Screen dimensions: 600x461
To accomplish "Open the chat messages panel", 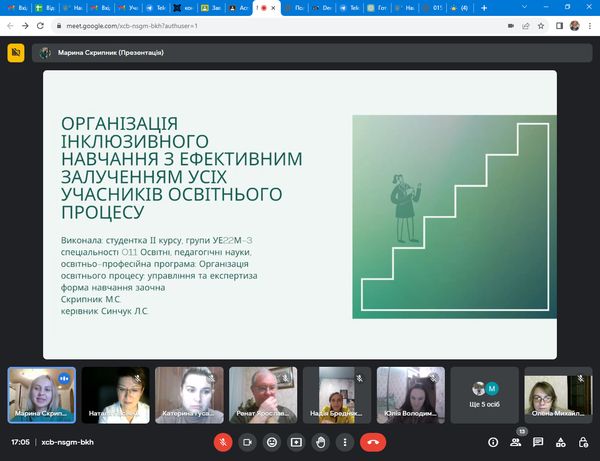I will (538, 441).
